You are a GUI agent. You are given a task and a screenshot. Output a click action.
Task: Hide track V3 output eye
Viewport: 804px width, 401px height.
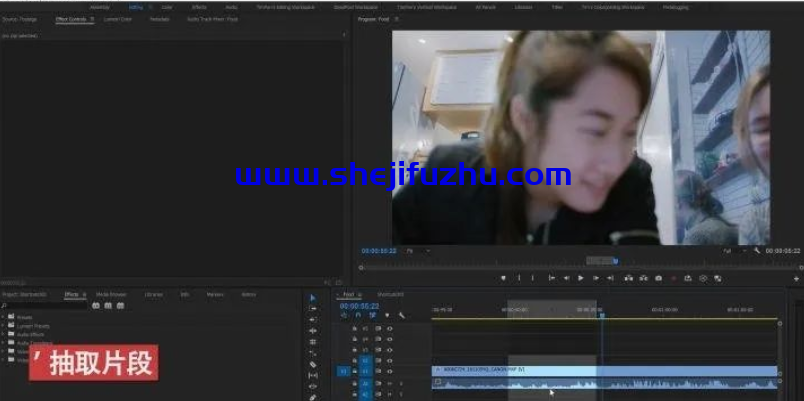tap(390, 350)
